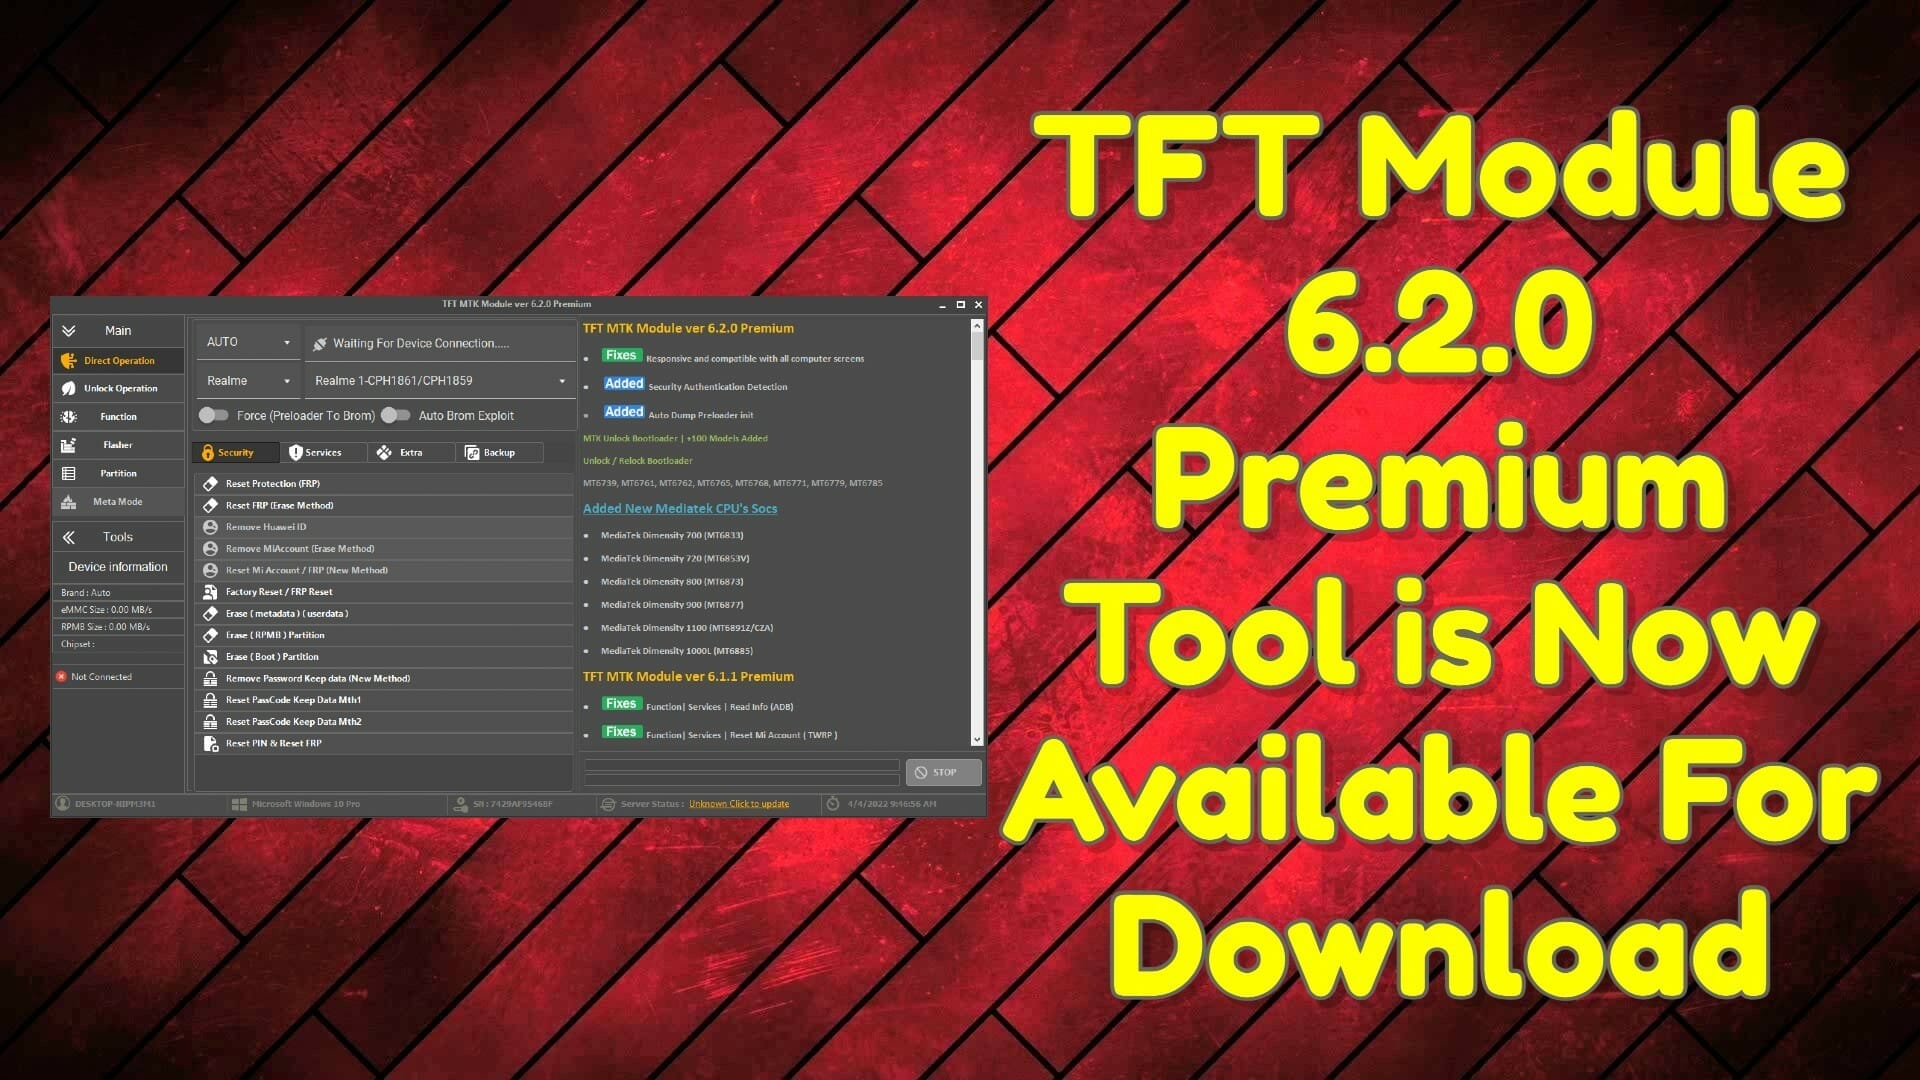The height and width of the screenshot is (1080, 1920).
Task: Click the Server Status unknown link
Action: tap(737, 803)
